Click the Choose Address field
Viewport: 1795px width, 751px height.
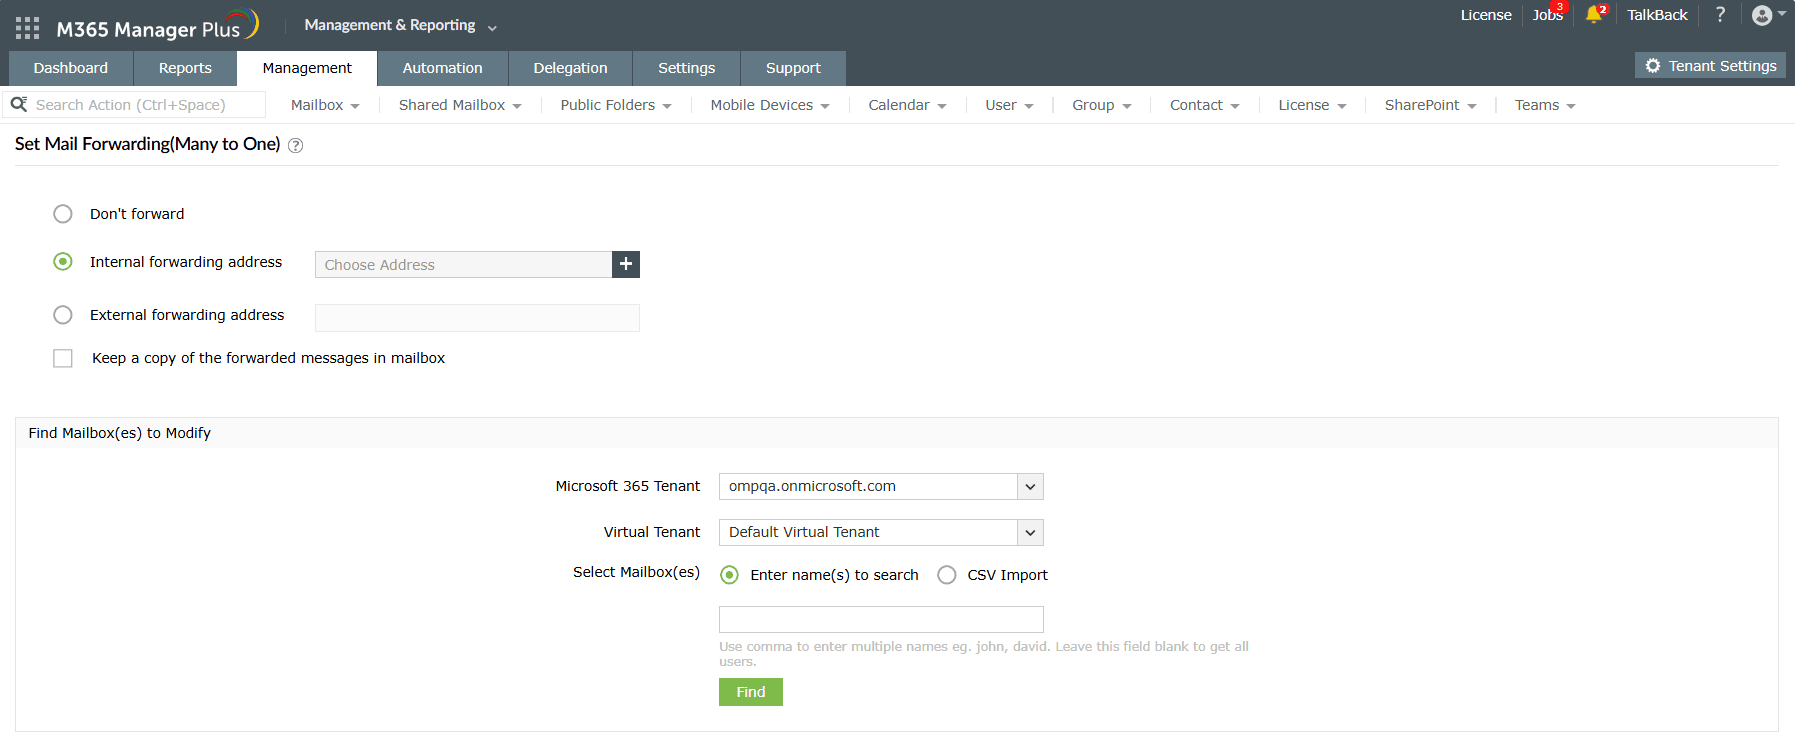[x=463, y=264]
